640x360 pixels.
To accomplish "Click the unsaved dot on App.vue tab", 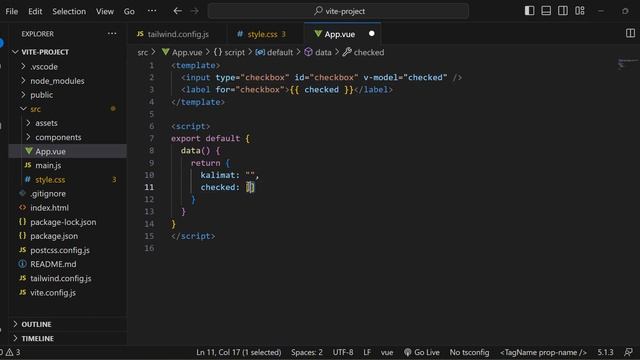I will (x=371, y=34).
